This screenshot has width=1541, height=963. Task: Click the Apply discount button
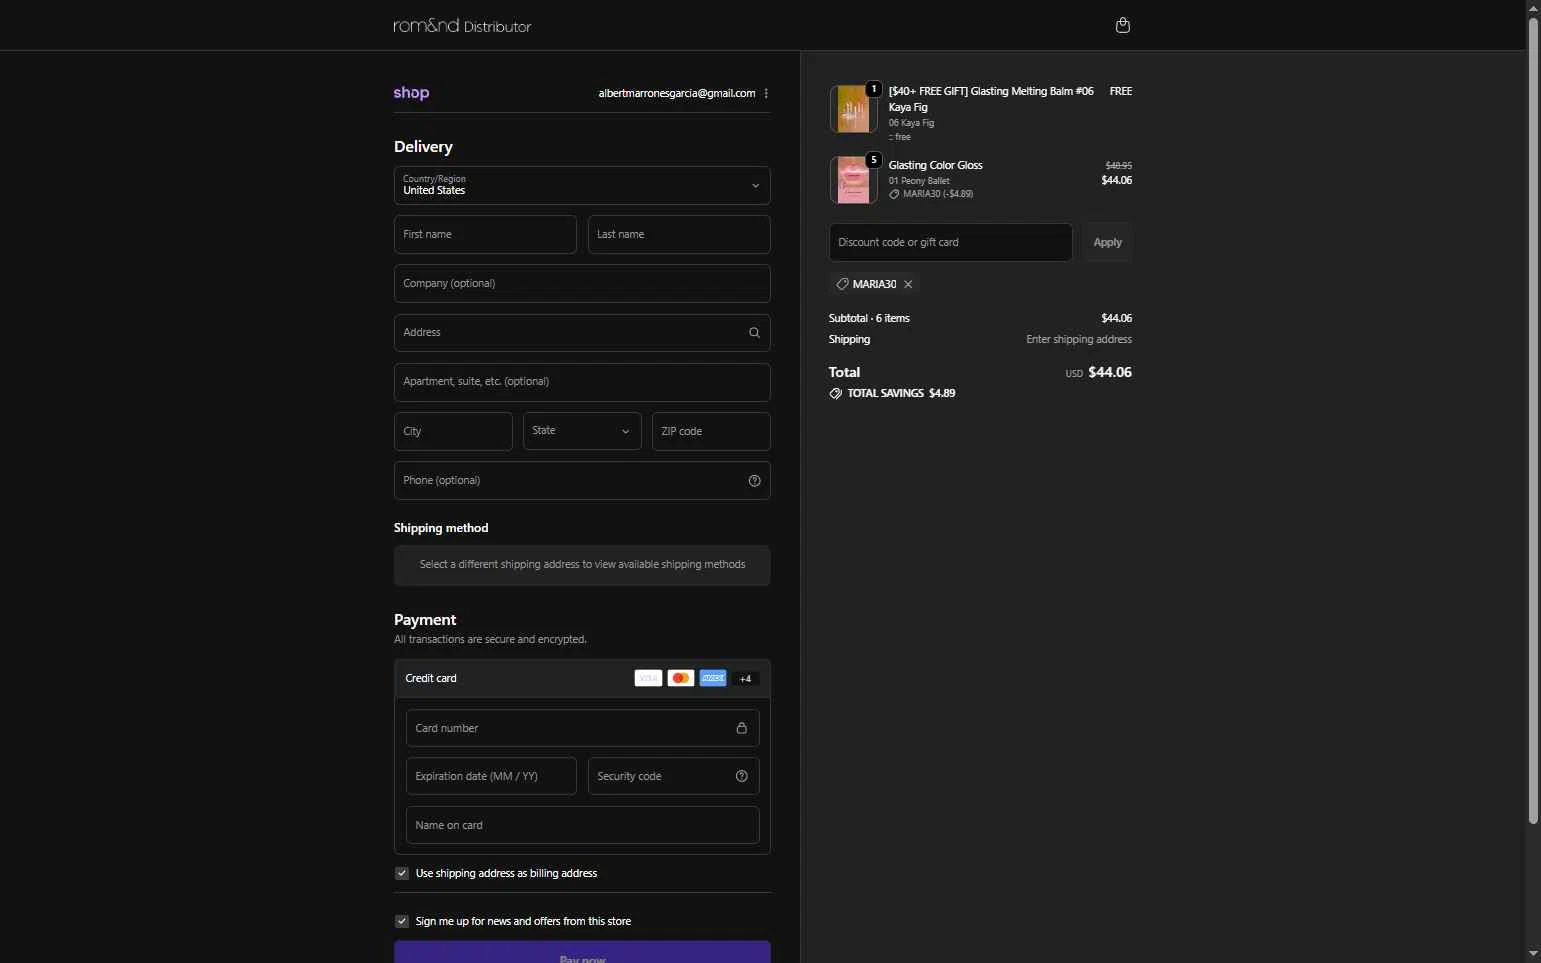click(x=1107, y=242)
